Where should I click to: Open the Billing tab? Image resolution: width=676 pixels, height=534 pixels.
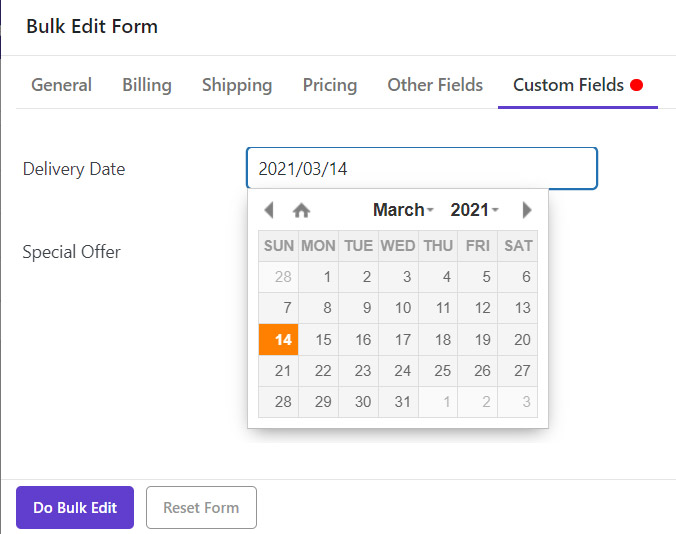(147, 85)
